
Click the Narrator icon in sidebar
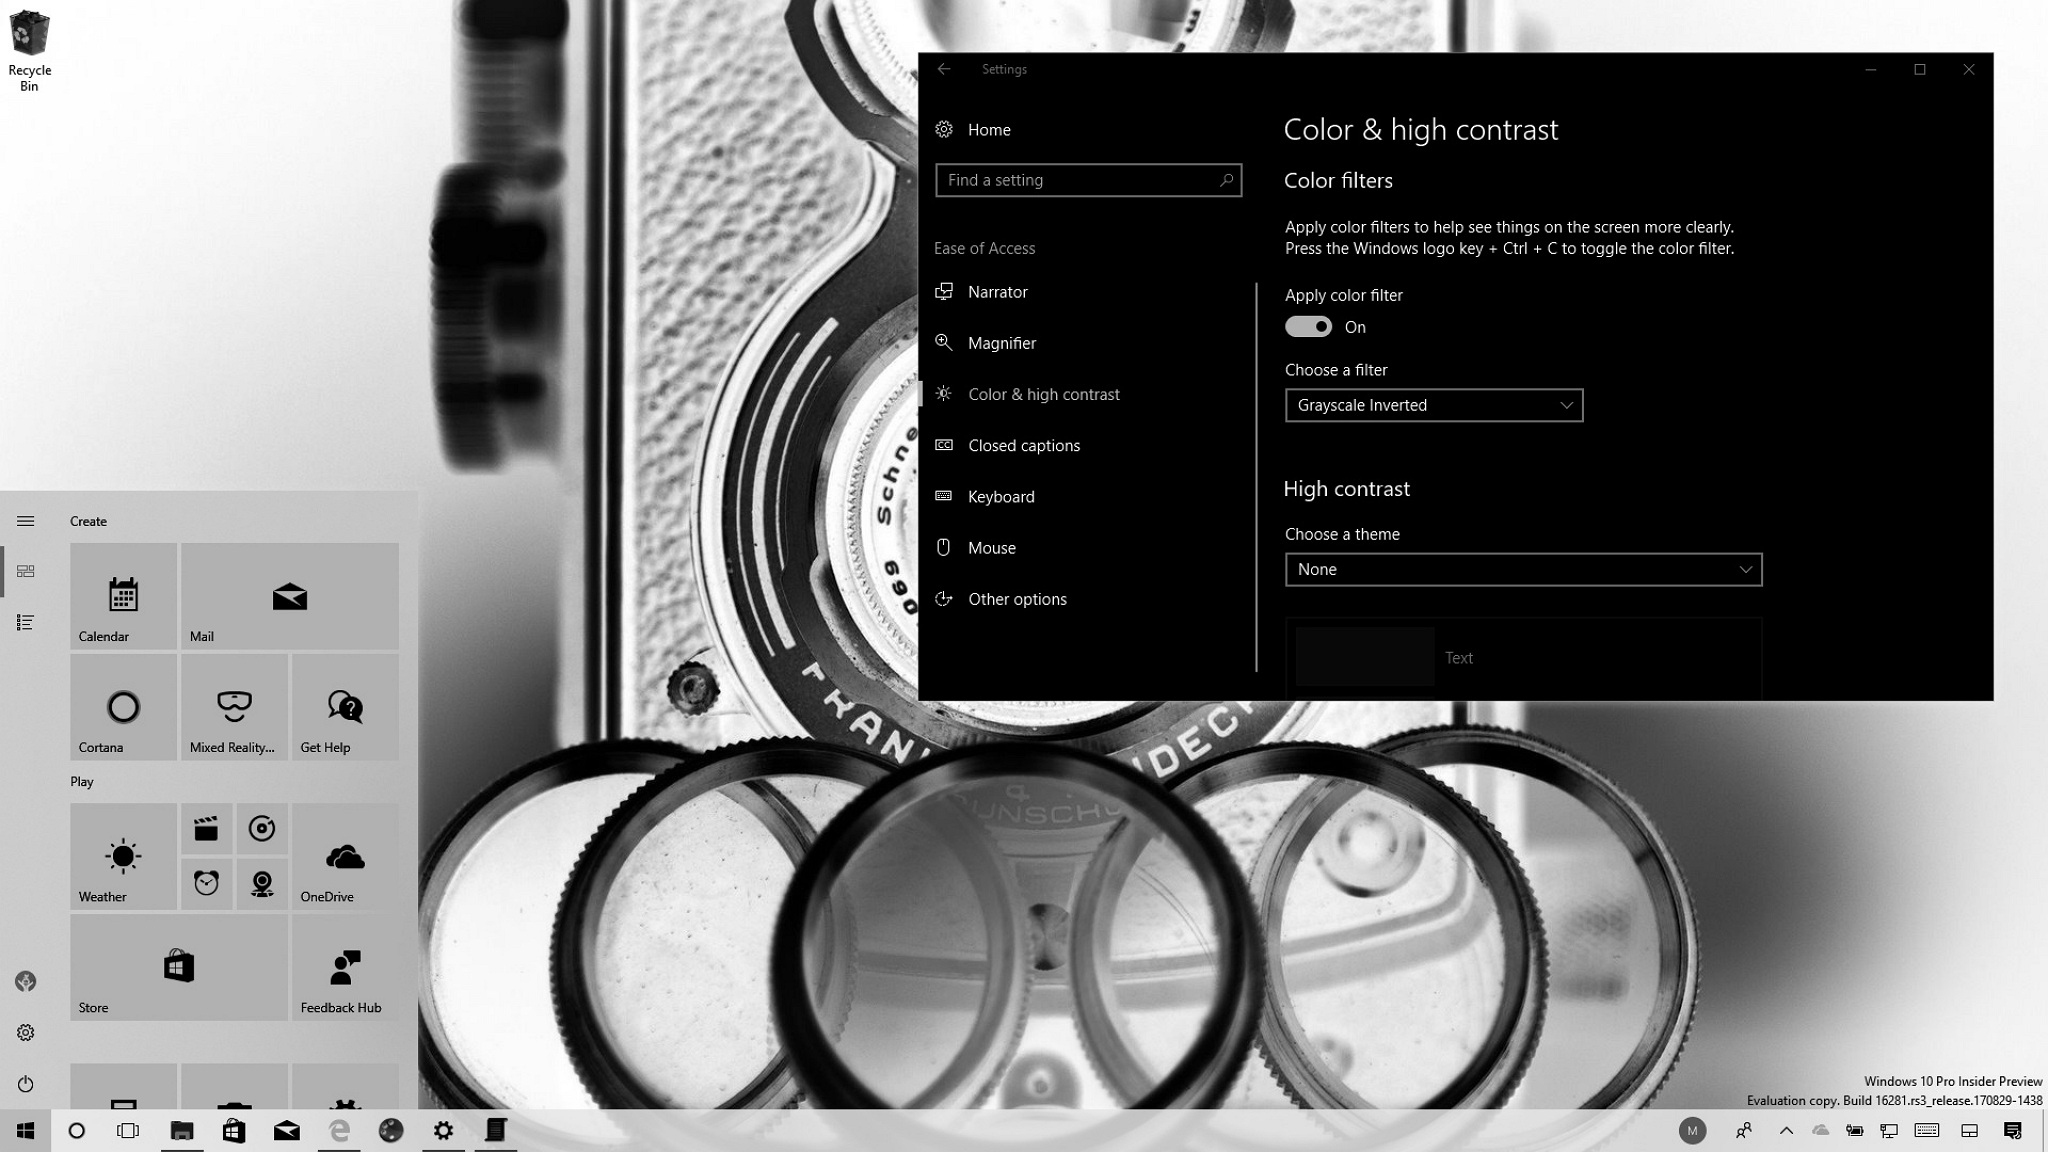click(942, 291)
